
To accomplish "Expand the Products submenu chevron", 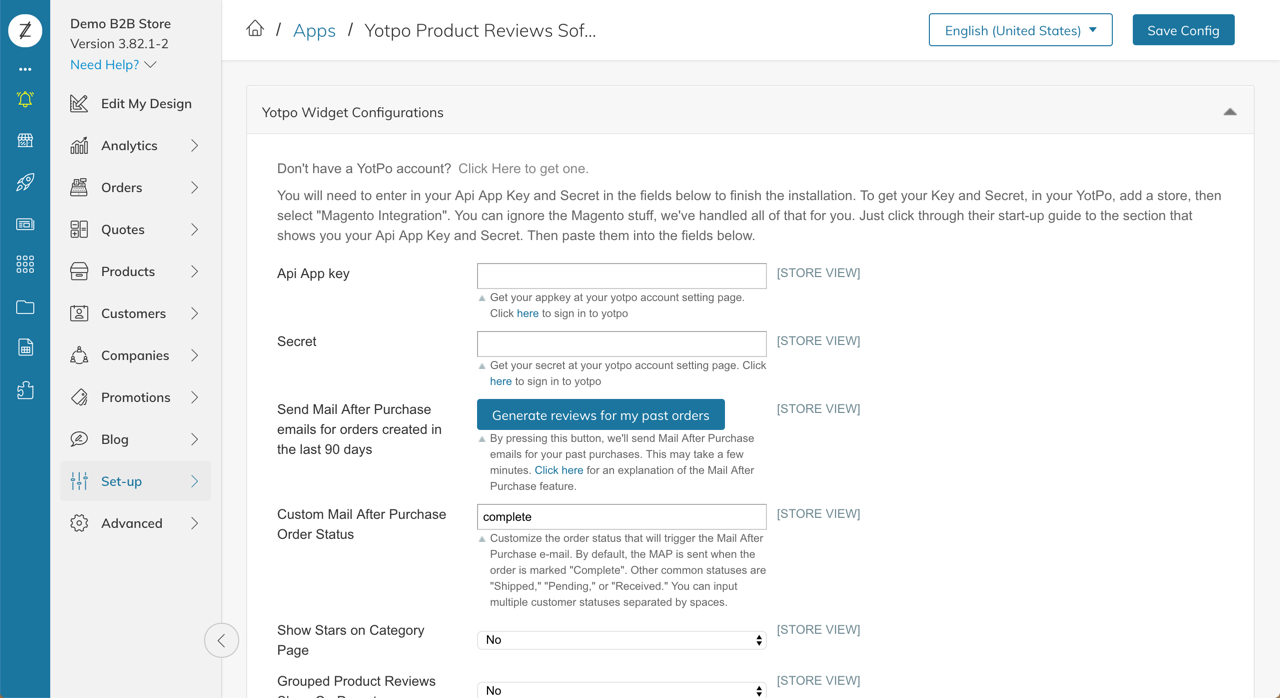I will coord(195,271).
